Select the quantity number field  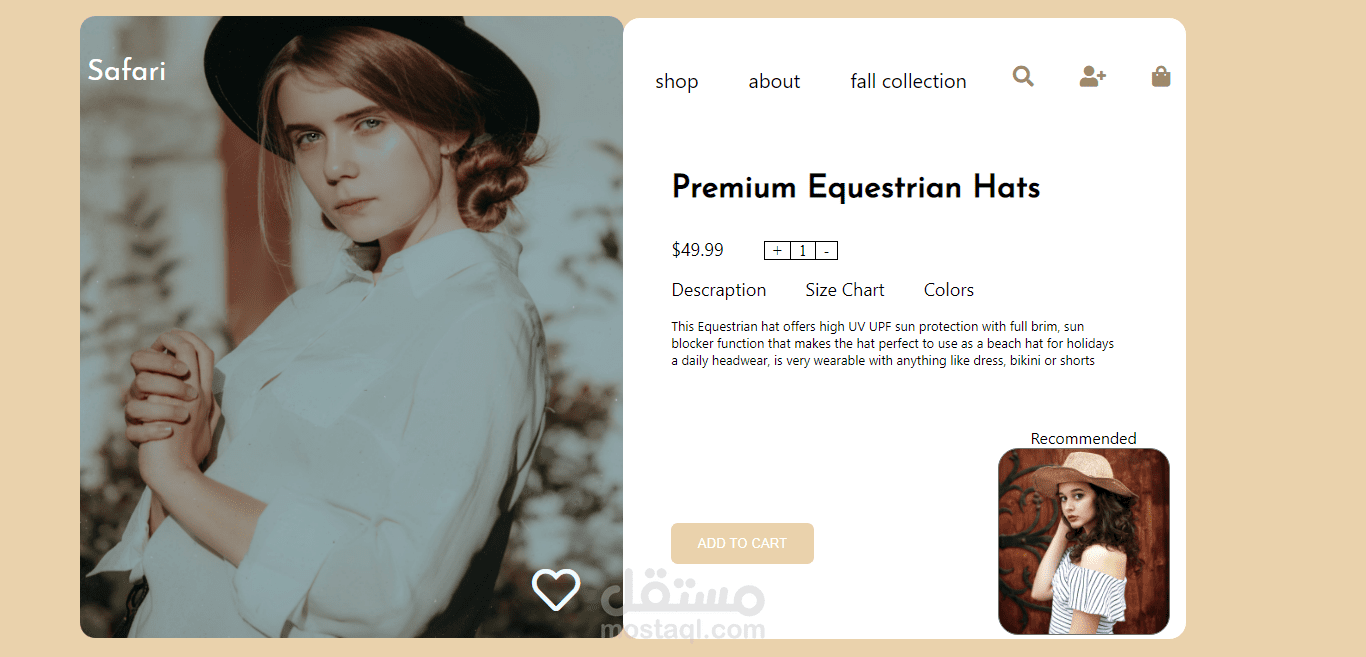point(802,251)
